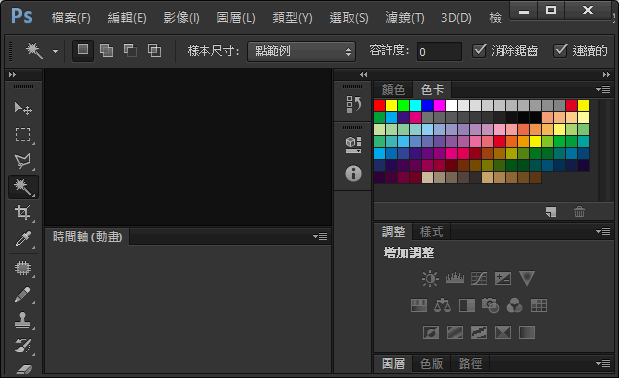Open the 樣本尺寸 dropdown showing 點範例

coord(302,51)
